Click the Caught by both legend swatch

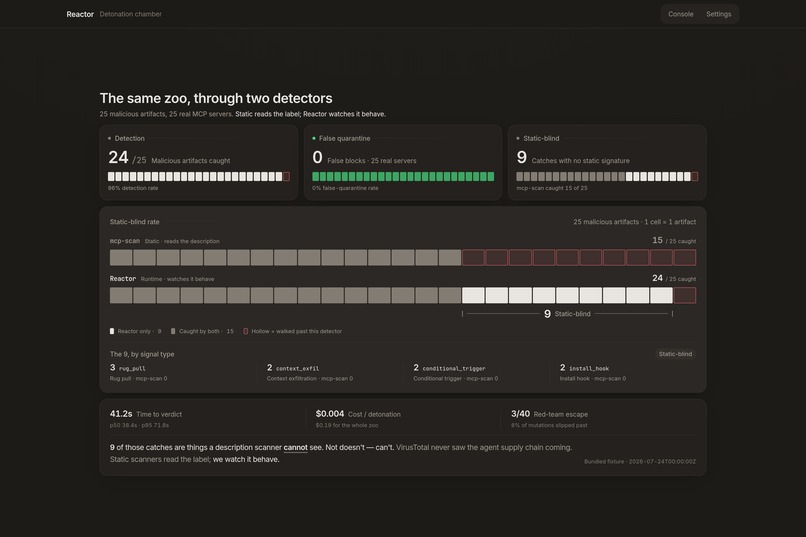tap(173, 331)
